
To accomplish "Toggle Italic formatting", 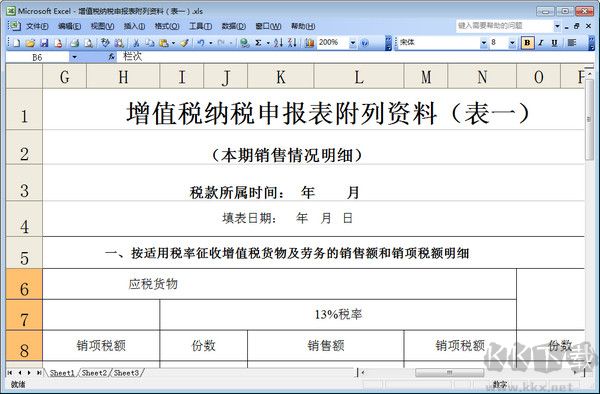I will (541, 42).
